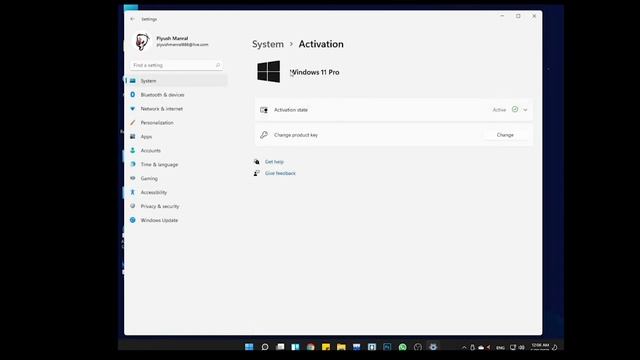Open Bluetooth & devices settings
The width and height of the screenshot is (640, 360).
click(177, 95)
